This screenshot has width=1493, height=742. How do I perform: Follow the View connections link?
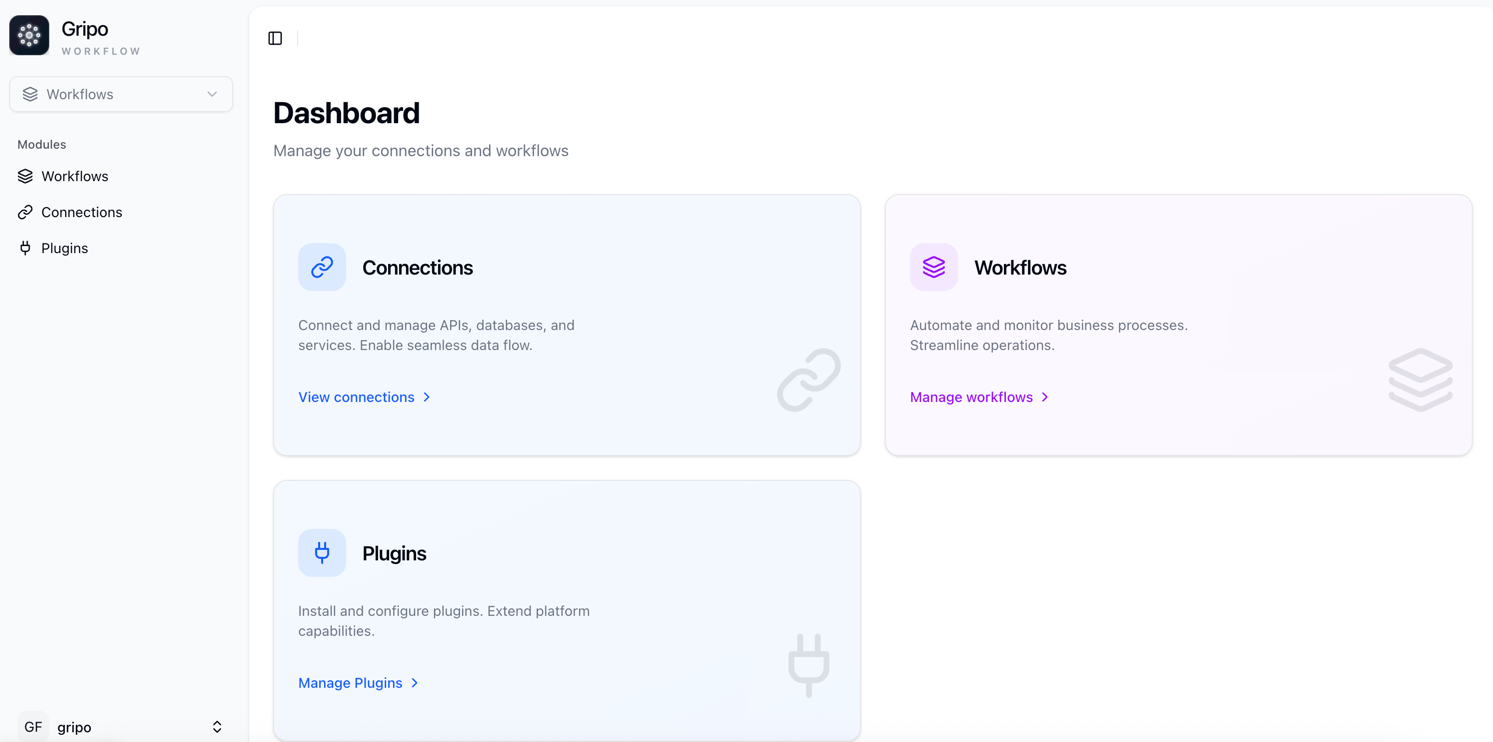pos(356,397)
